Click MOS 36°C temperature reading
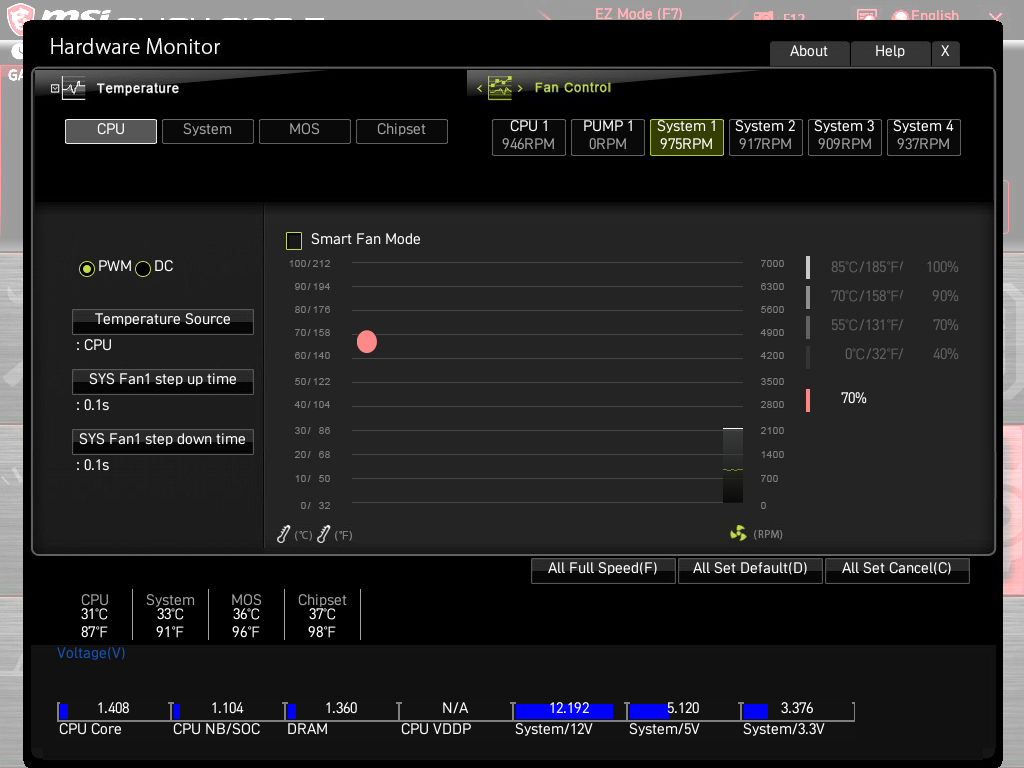 246,615
